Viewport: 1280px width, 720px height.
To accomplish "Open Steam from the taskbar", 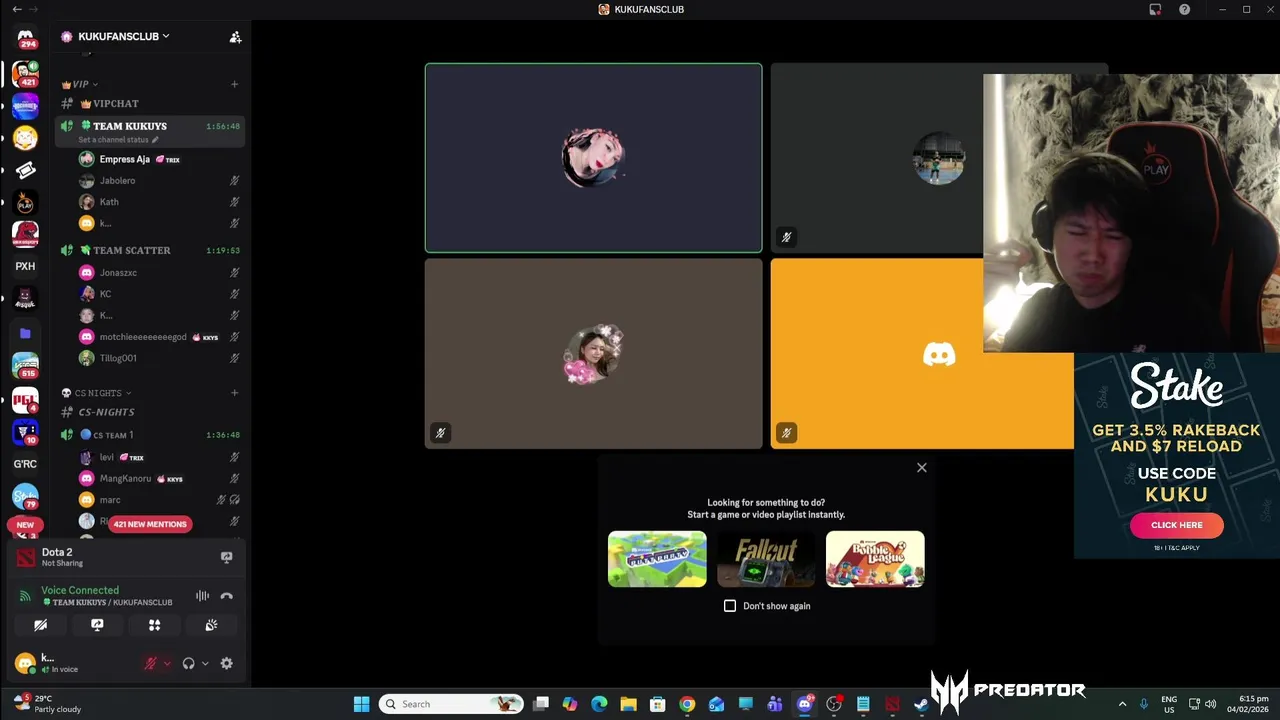I will point(921,704).
